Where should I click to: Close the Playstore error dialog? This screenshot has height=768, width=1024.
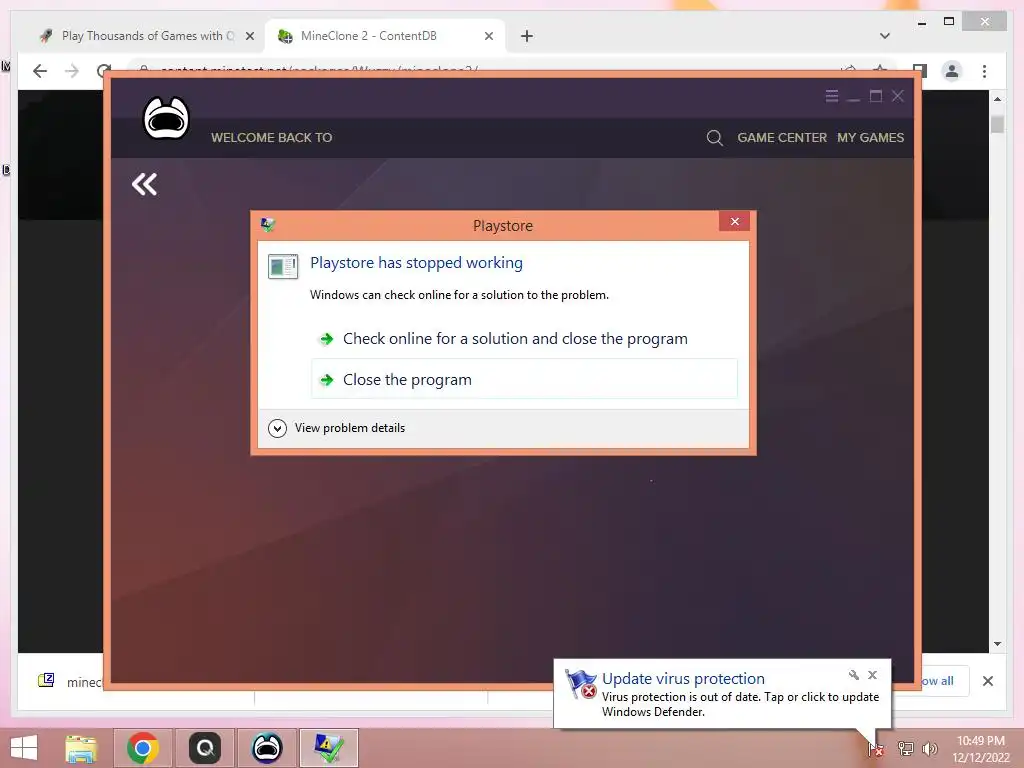tap(734, 221)
